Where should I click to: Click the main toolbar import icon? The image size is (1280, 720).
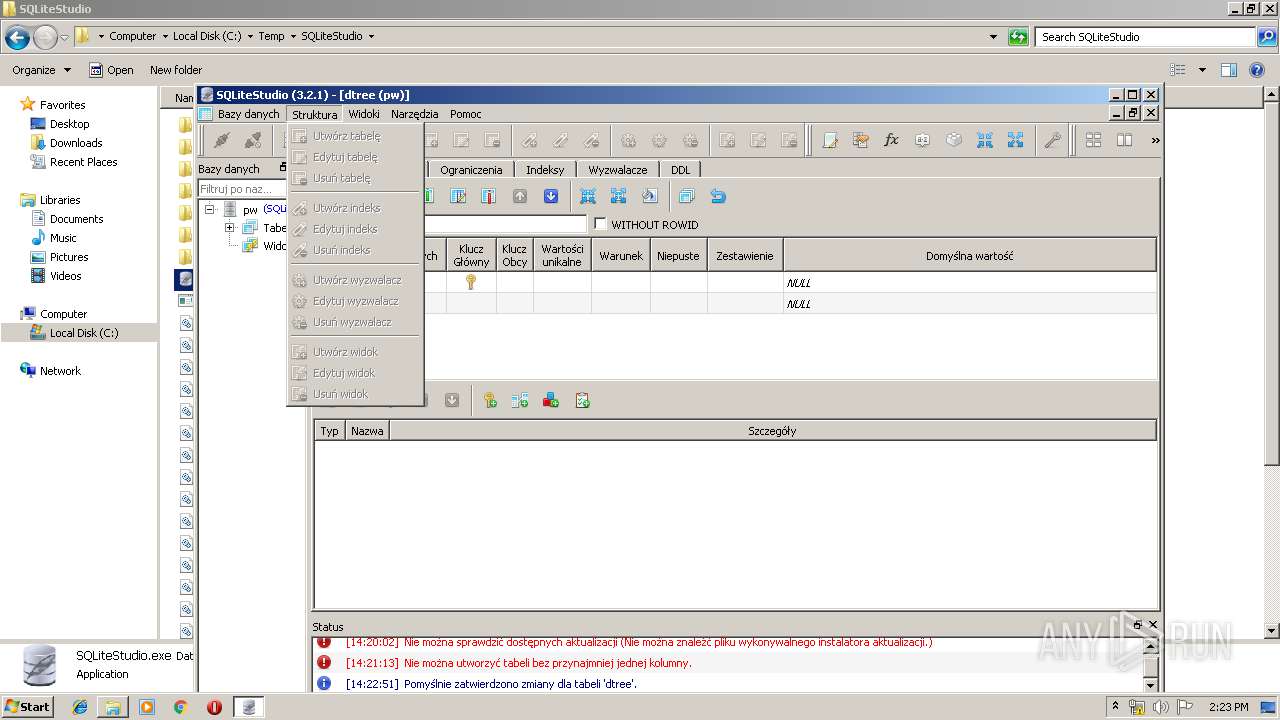click(984, 141)
